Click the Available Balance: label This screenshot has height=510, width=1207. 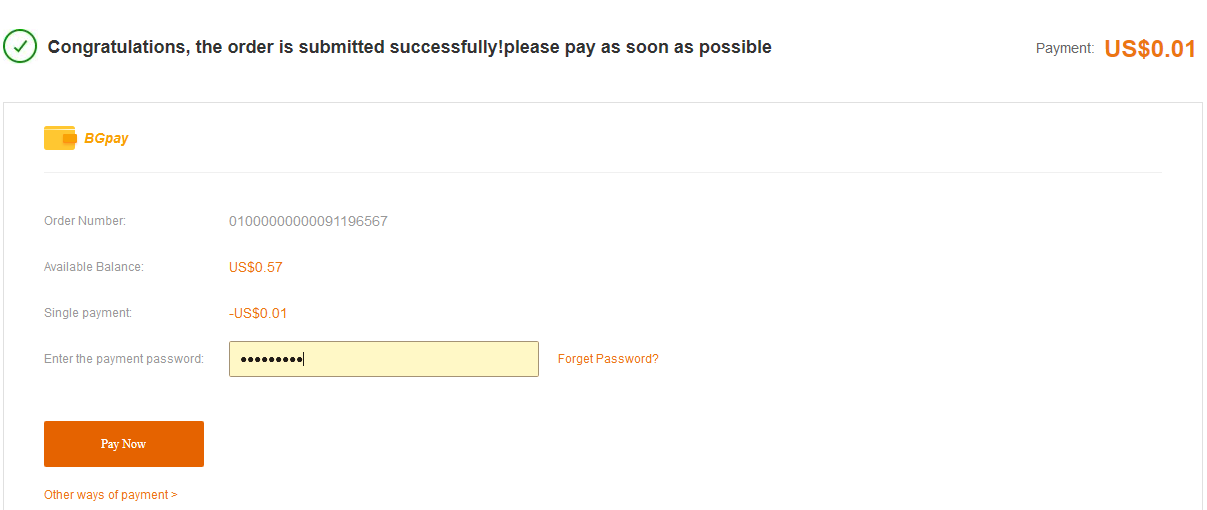[x=94, y=267]
